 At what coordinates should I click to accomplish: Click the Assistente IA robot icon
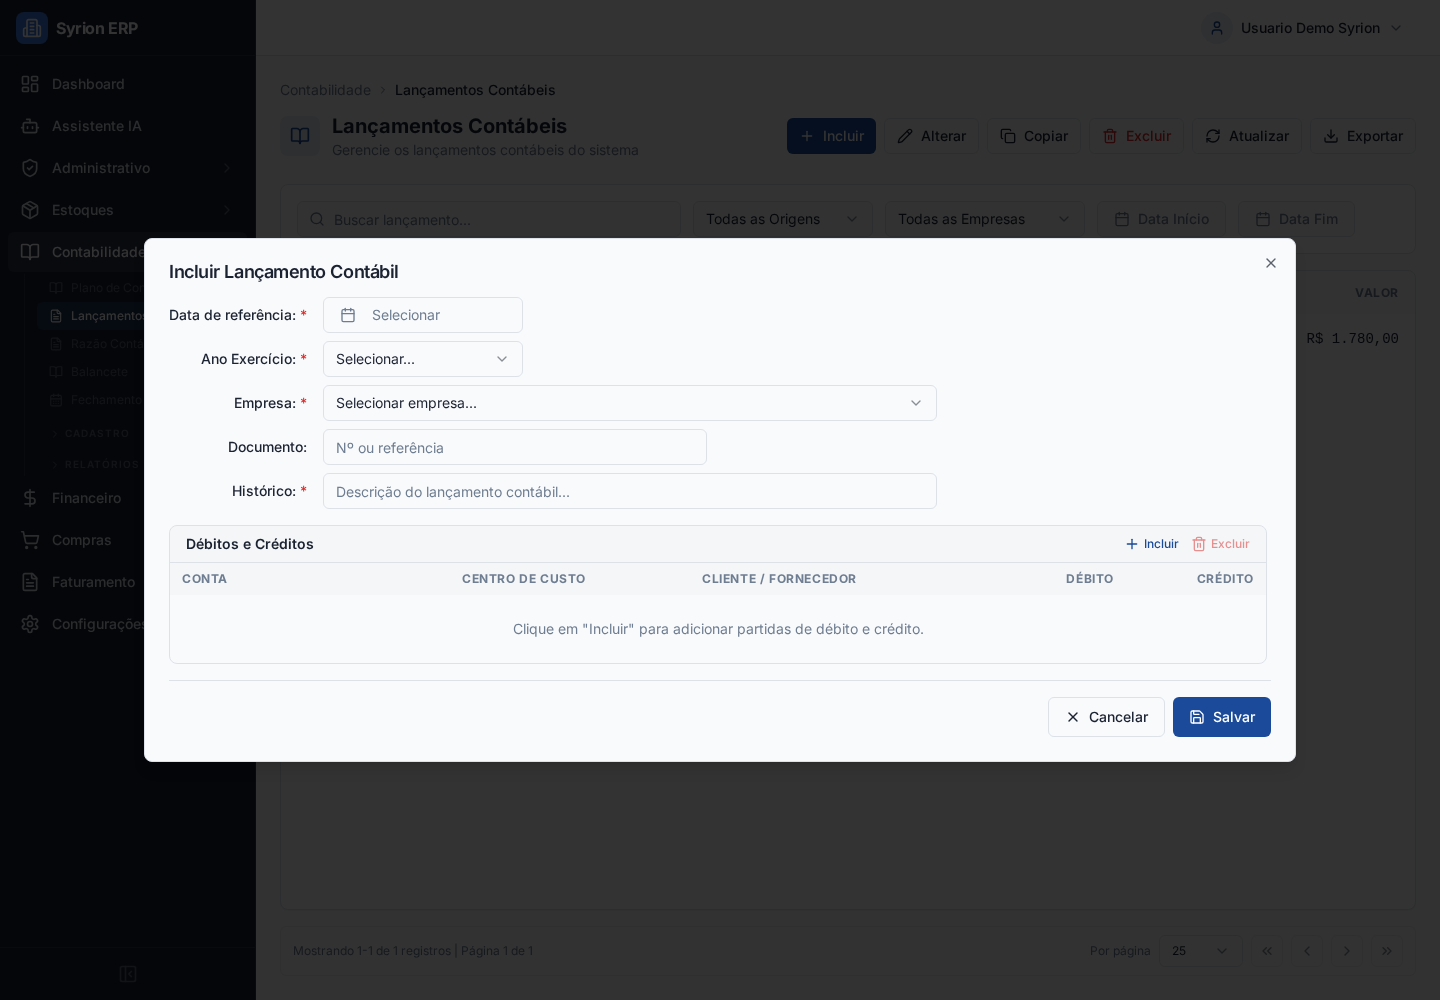(30, 126)
